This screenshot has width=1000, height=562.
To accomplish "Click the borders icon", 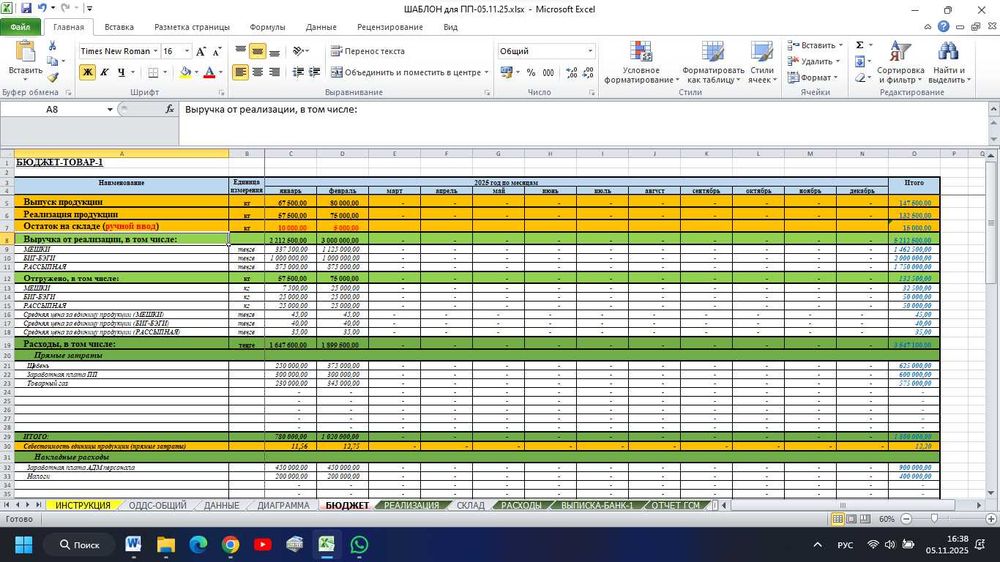I will click(153, 72).
